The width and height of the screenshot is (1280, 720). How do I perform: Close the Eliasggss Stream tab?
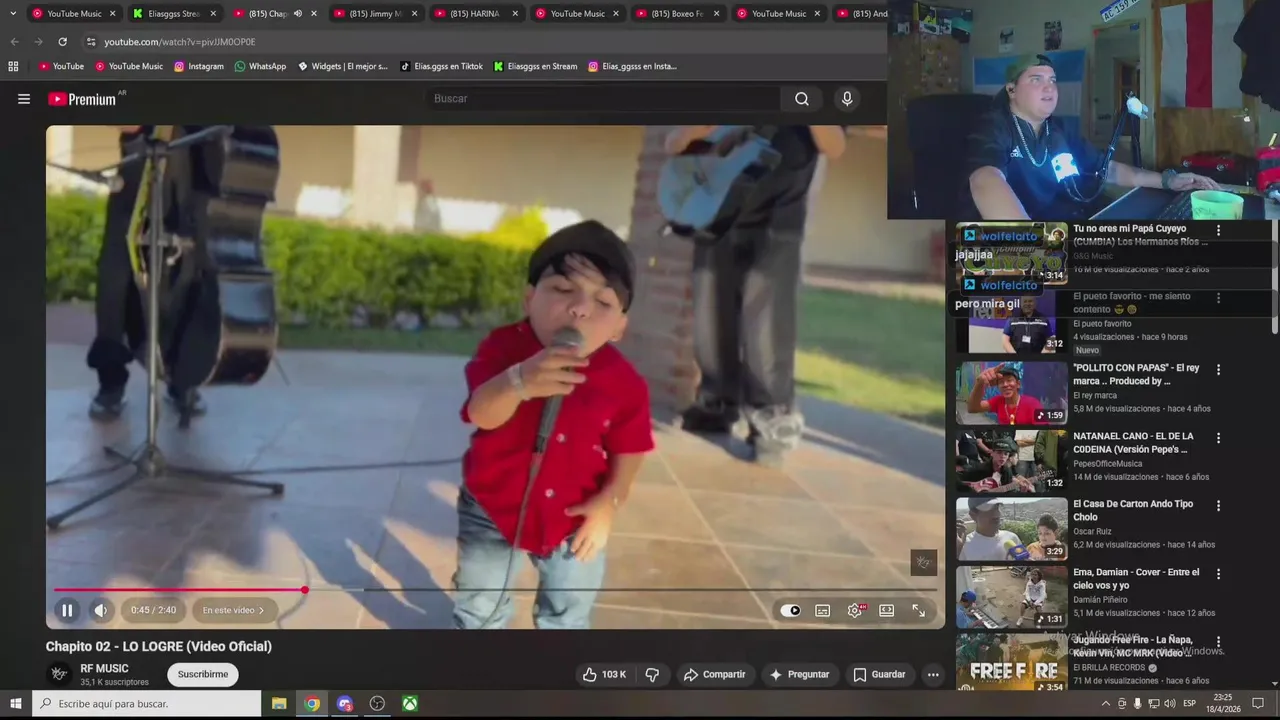click(x=213, y=14)
